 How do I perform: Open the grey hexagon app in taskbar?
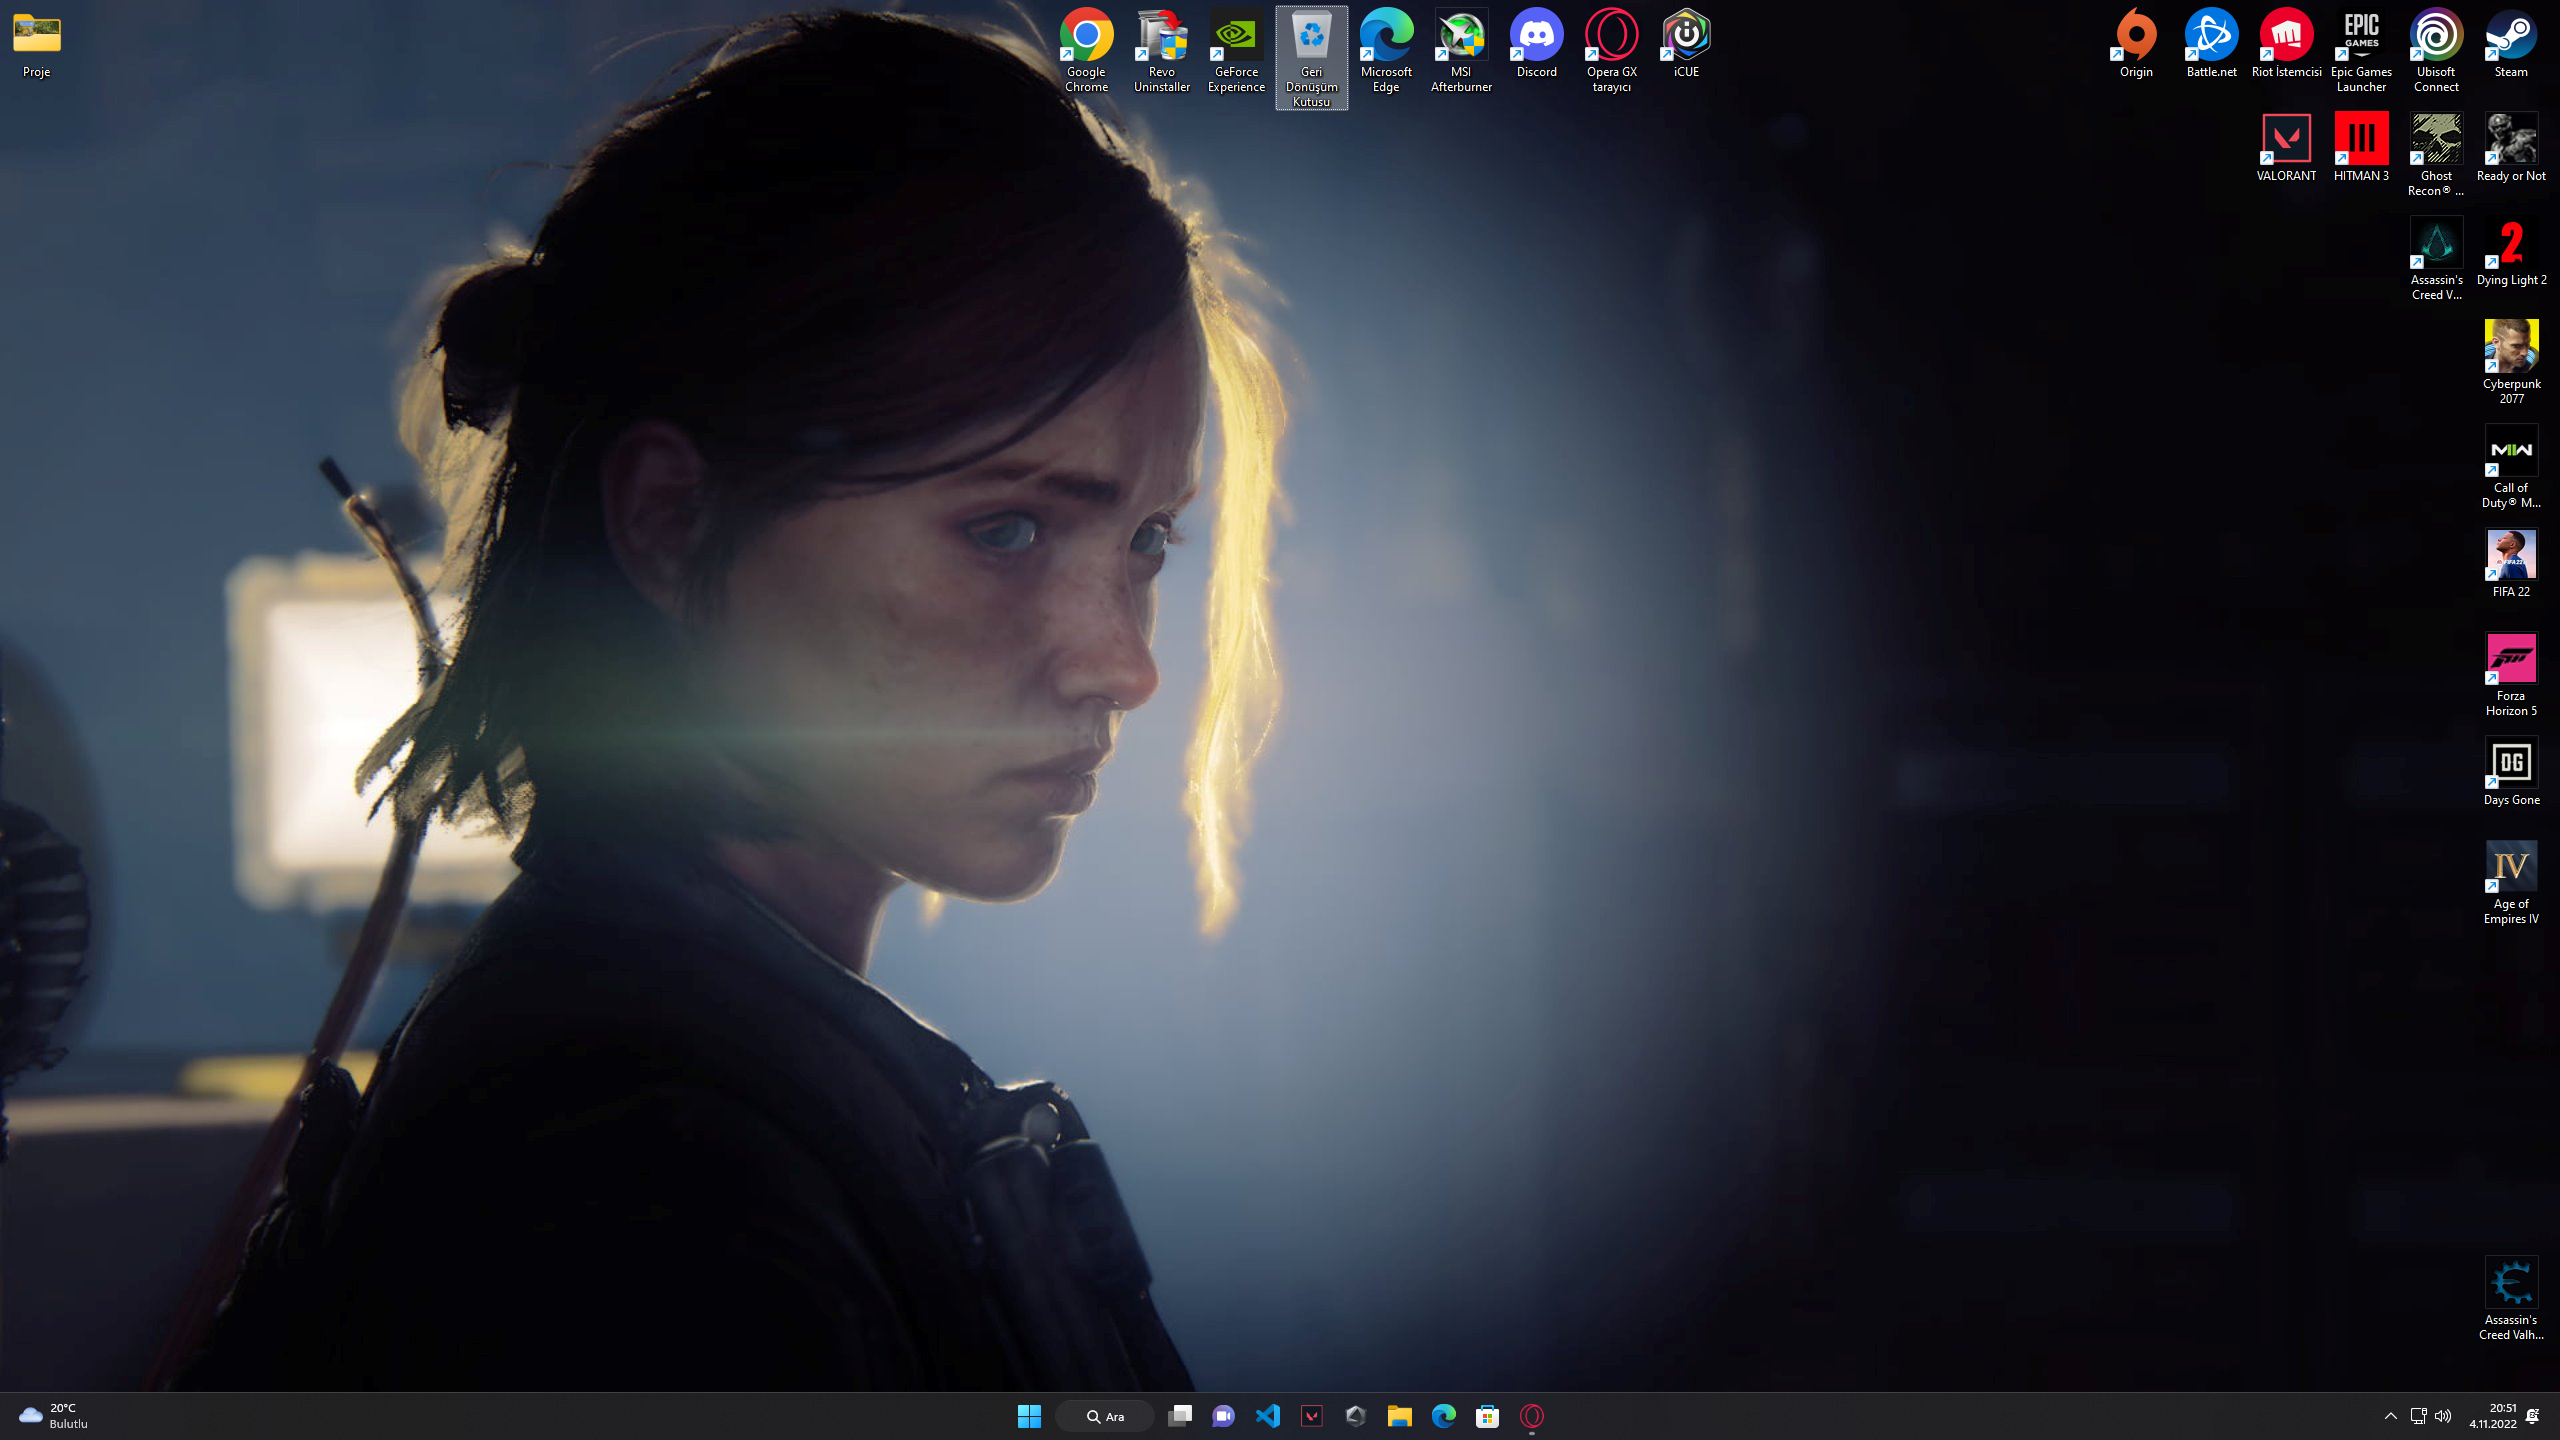[1355, 1416]
